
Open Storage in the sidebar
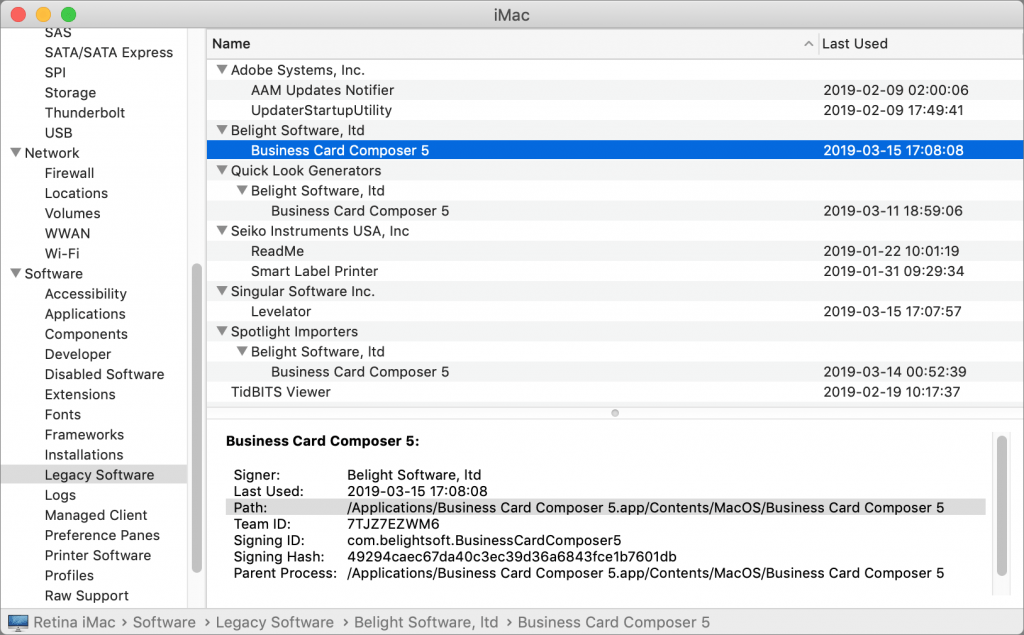point(70,93)
